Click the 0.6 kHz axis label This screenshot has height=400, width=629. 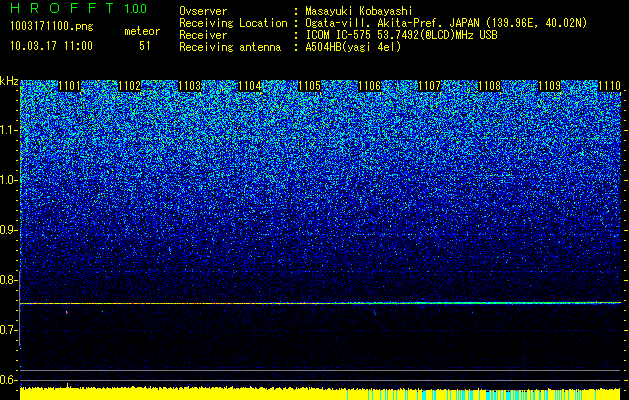pyautogui.click(x=8, y=380)
